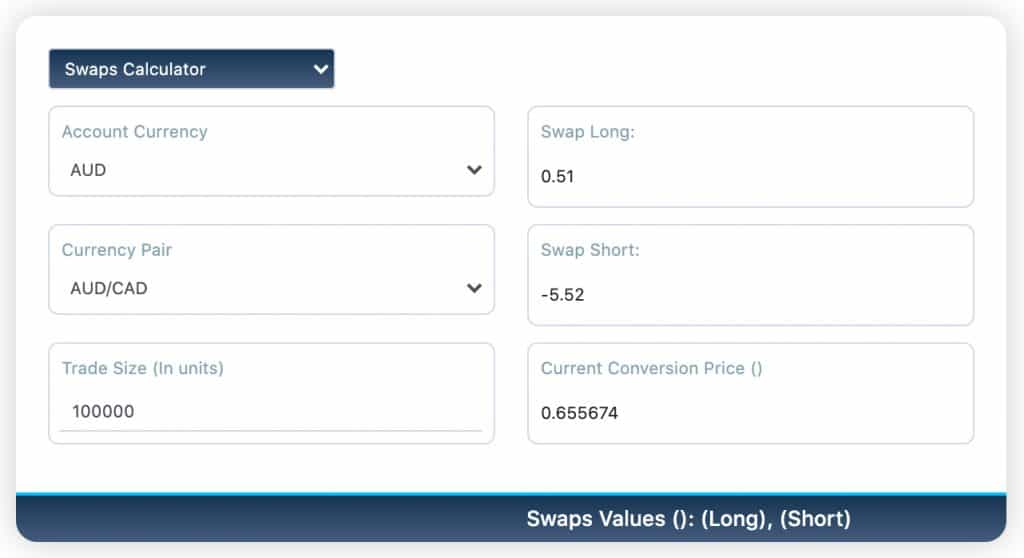This screenshot has width=1024, height=558.
Task: Click the Current Conversion Price label
Action: coord(651,368)
